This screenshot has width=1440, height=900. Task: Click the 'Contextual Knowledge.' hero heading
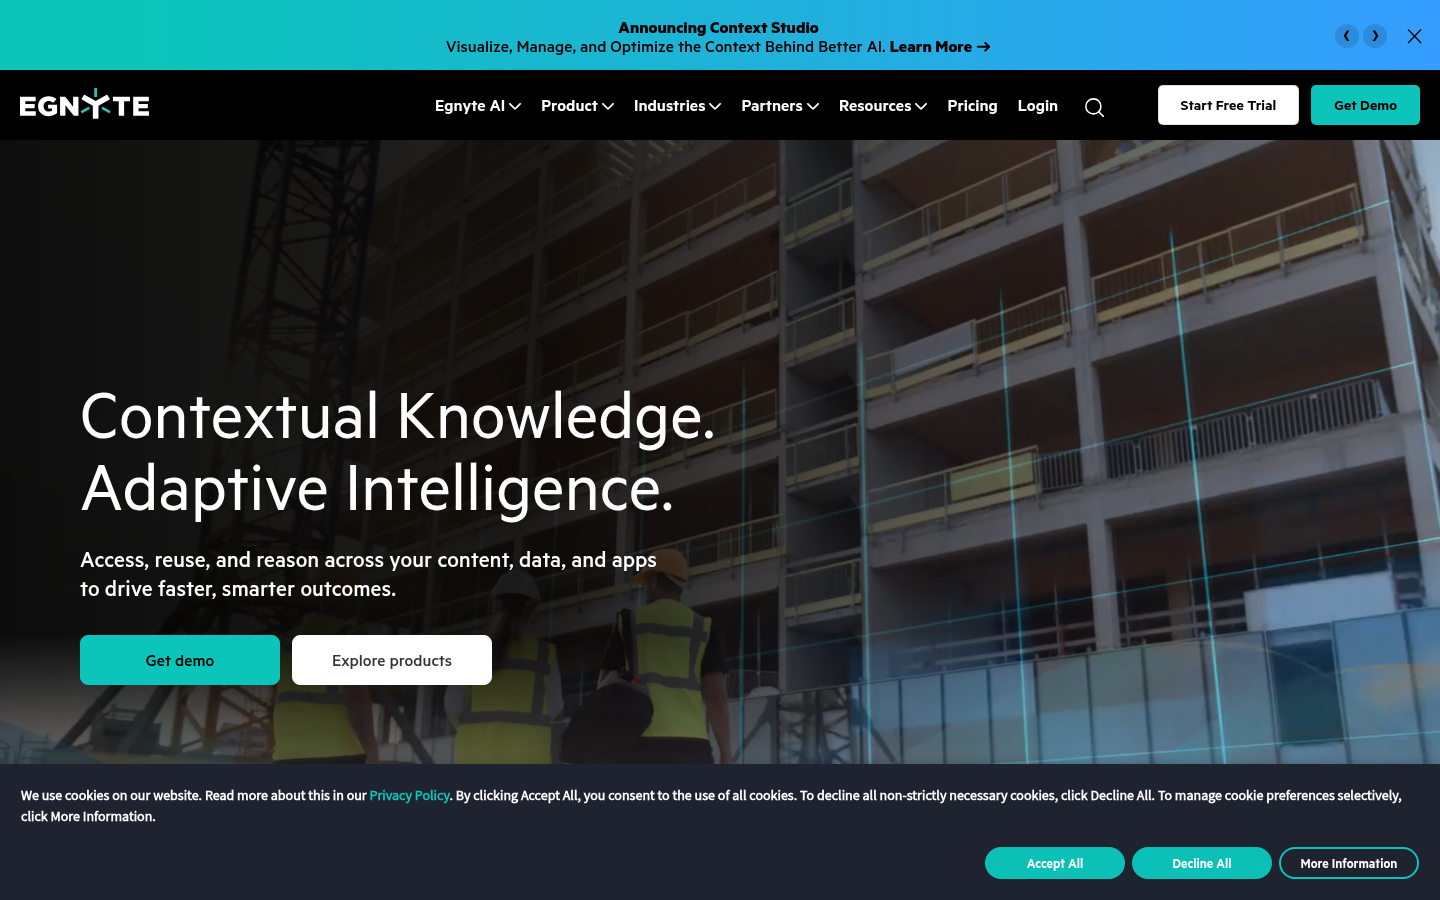point(398,416)
